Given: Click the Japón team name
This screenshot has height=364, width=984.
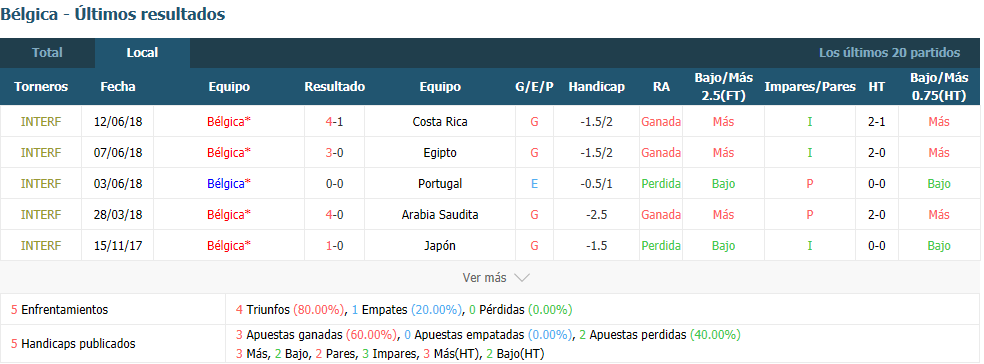Looking at the screenshot, I should pyautogui.click(x=440, y=245).
